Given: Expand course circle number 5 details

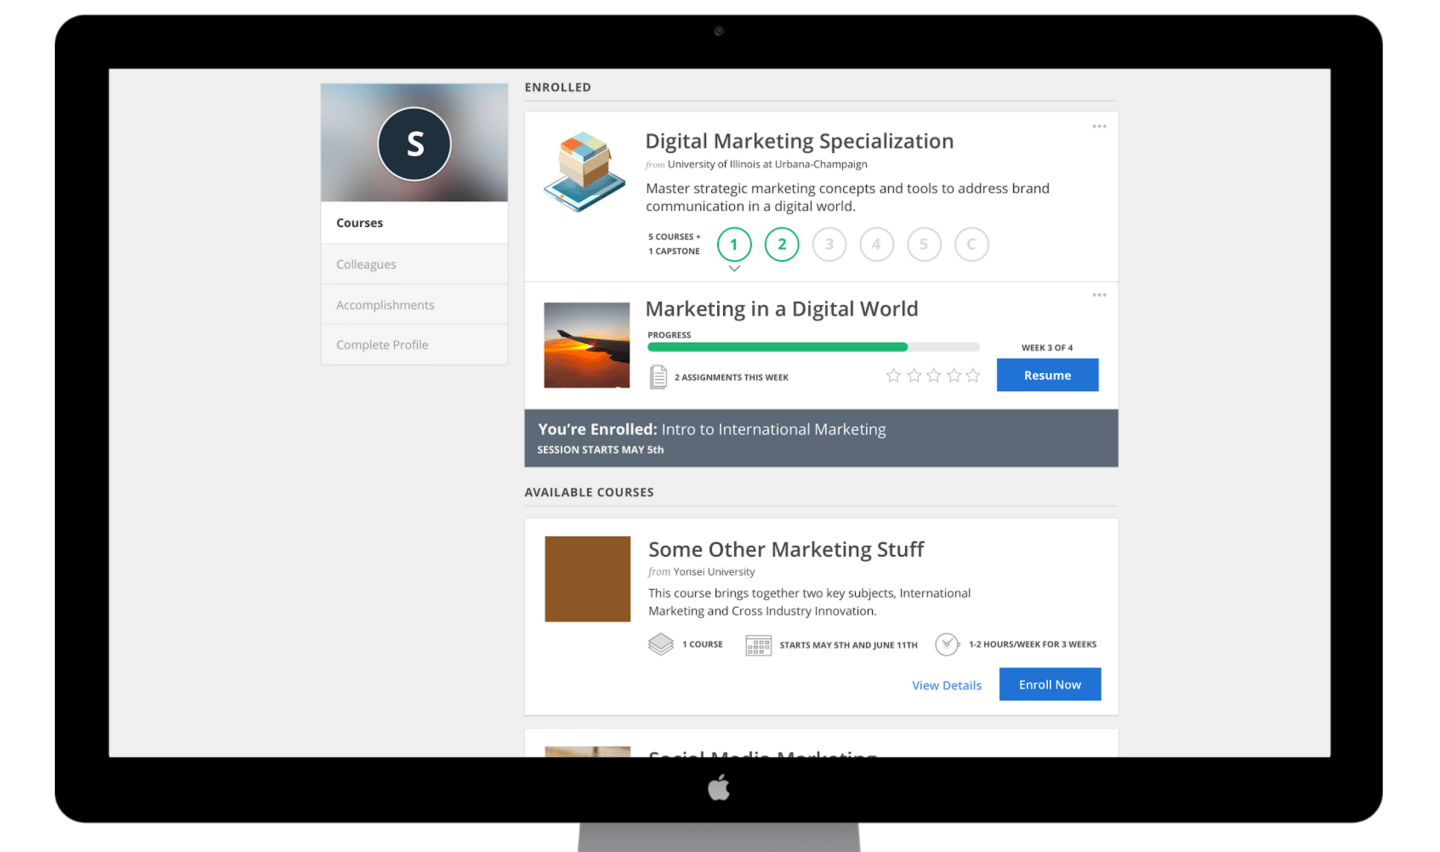Looking at the screenshot, I should click(924, 244).
